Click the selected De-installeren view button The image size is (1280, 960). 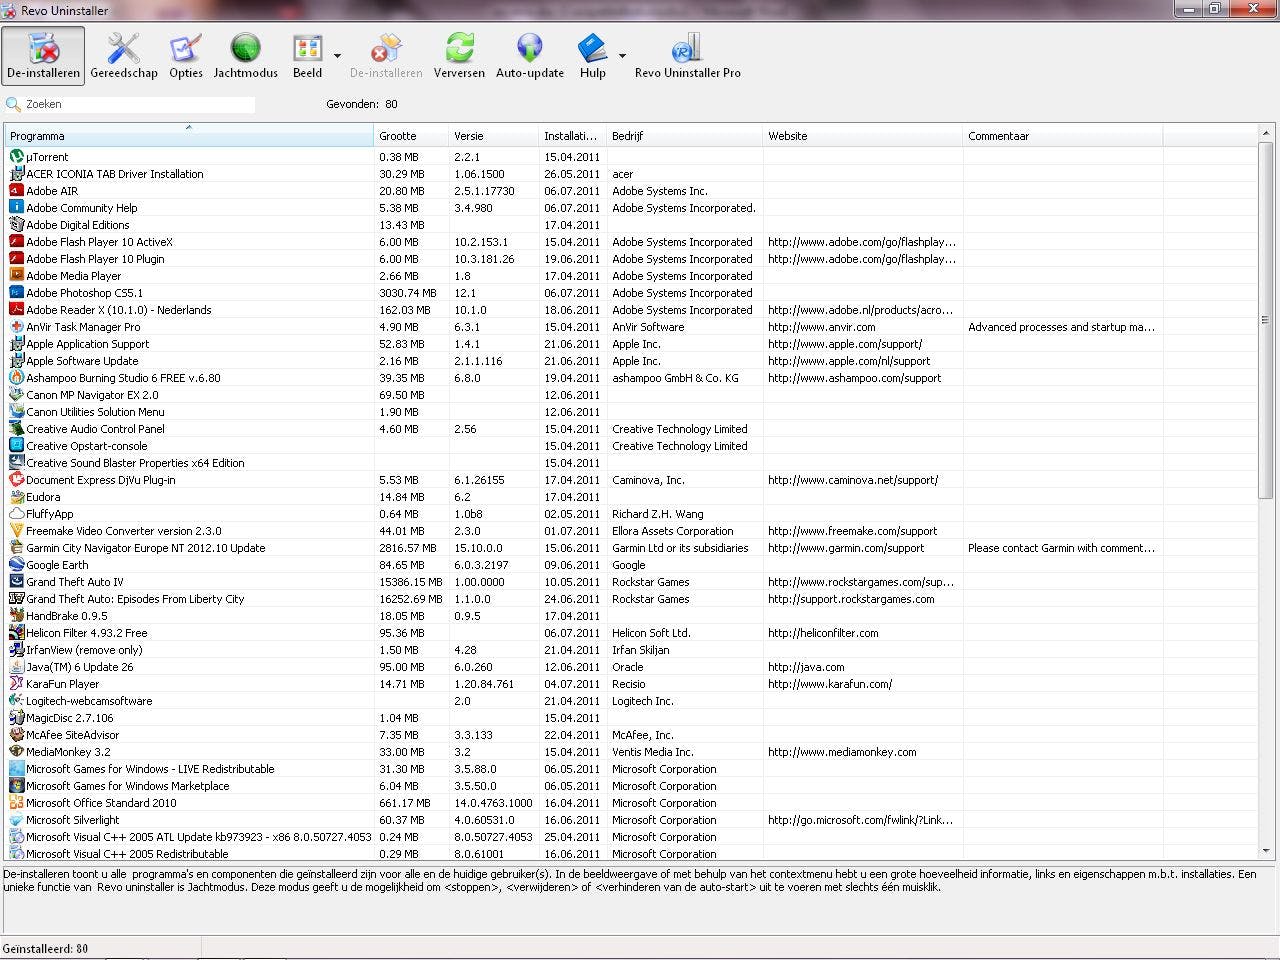[x=43, y=56]
